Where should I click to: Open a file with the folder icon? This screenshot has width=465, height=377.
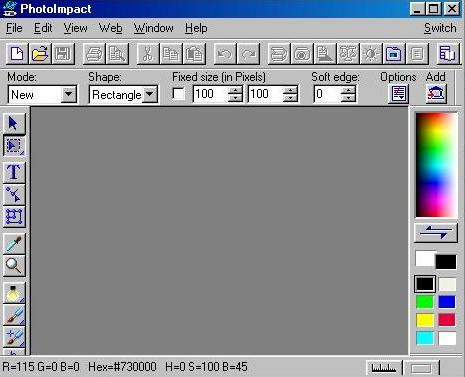[40, 54]
